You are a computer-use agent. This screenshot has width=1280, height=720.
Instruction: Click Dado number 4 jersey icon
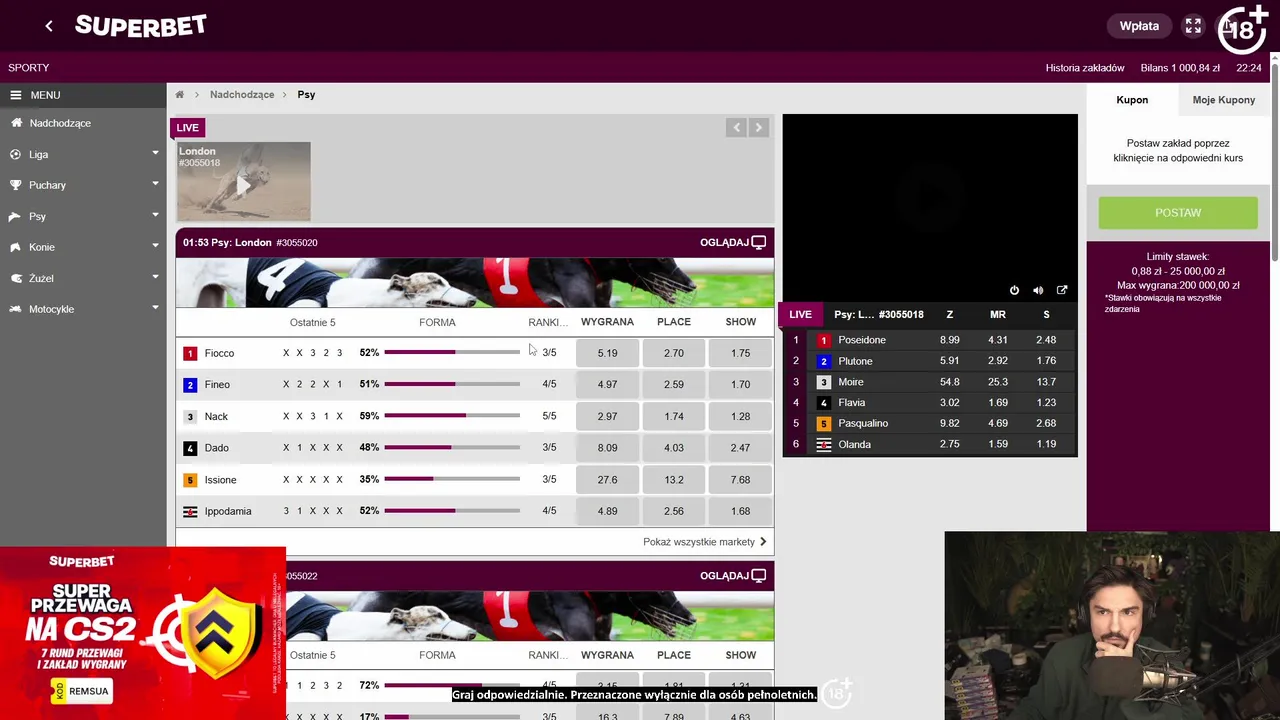190,447
